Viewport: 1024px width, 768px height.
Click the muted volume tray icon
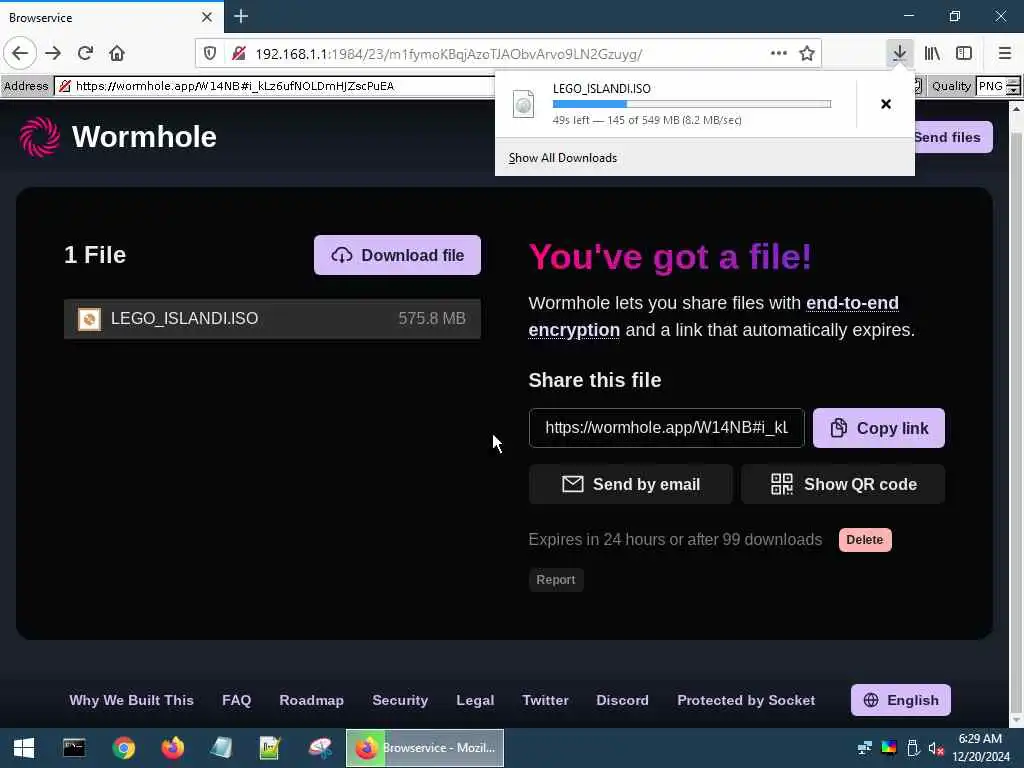936,748
